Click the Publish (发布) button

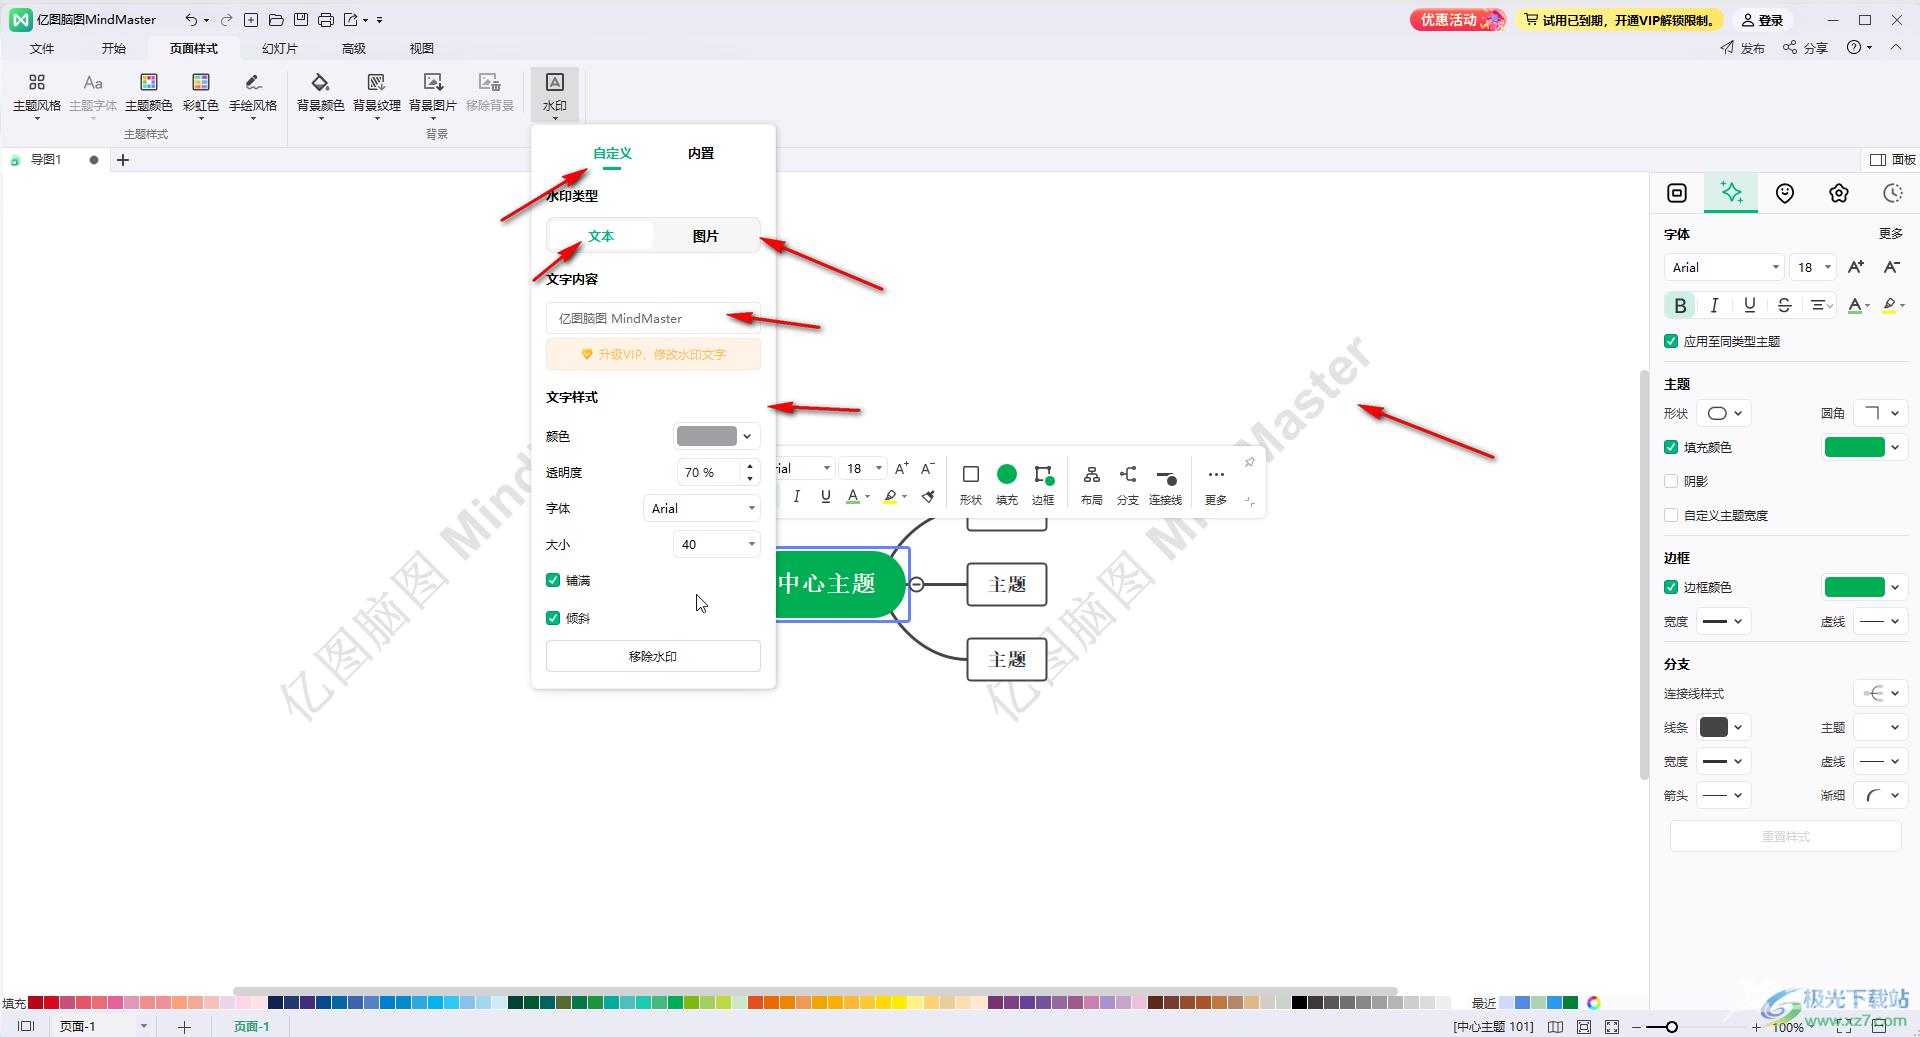click(1742, 48)
